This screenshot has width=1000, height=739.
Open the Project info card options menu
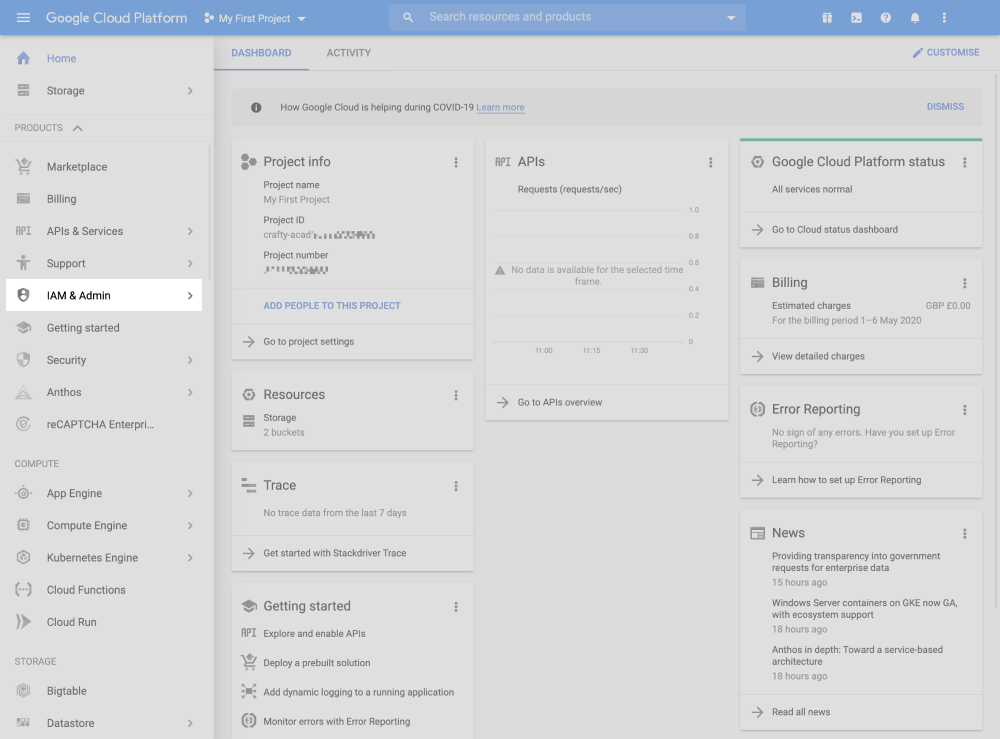[456, 162]
